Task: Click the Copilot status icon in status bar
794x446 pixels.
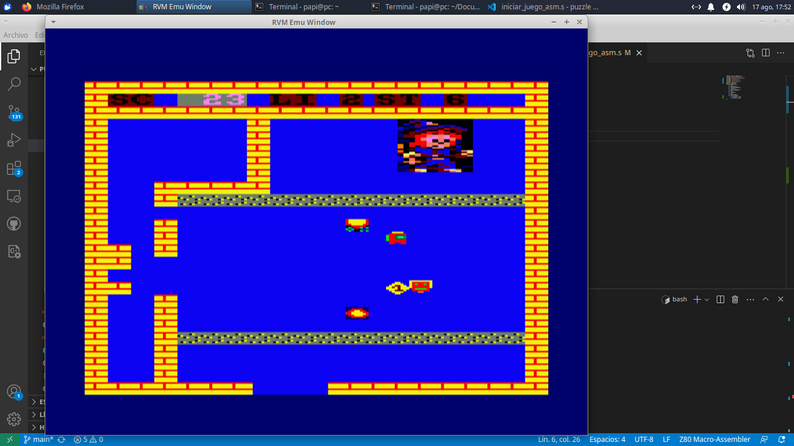Action: [764, 439]
